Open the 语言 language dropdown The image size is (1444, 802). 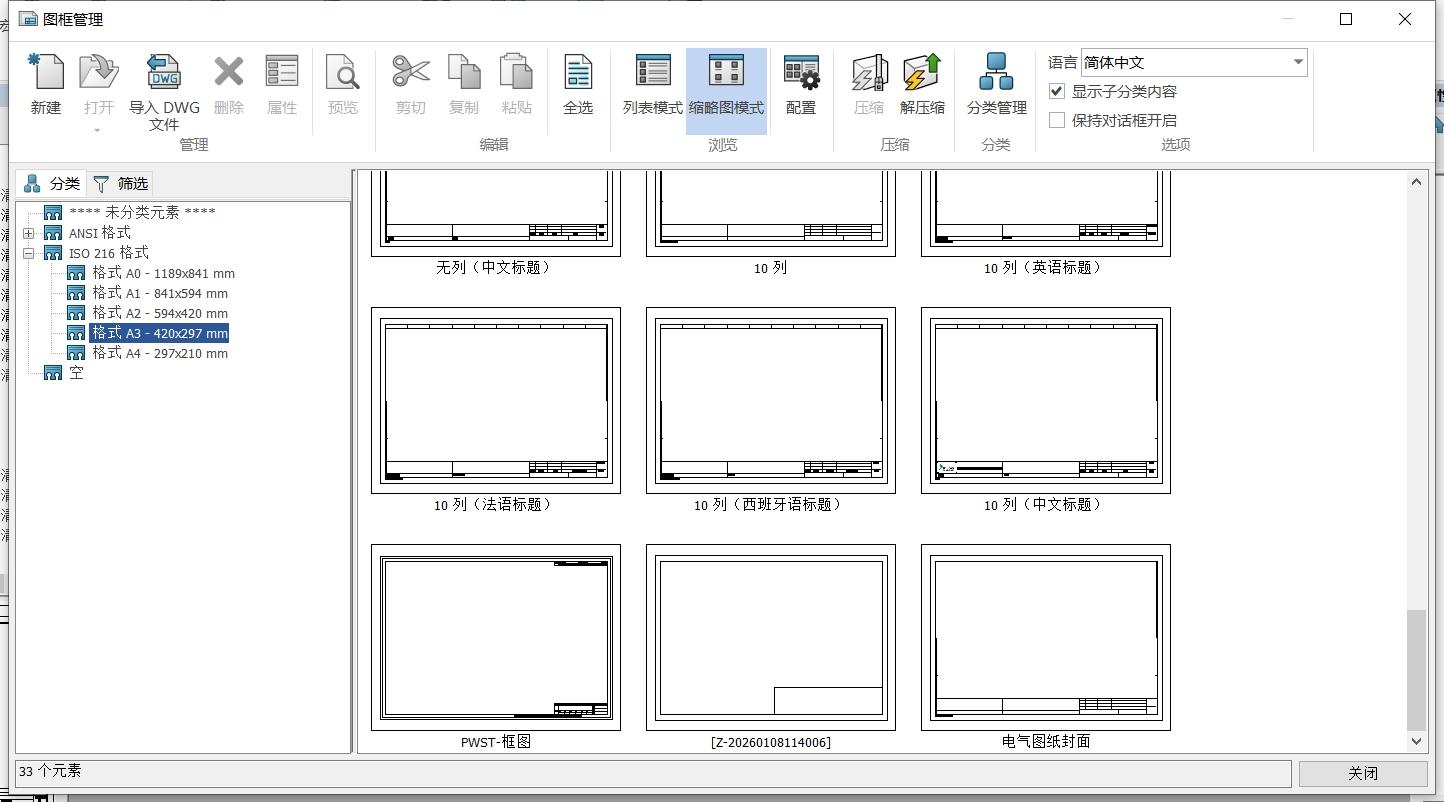1297,62
